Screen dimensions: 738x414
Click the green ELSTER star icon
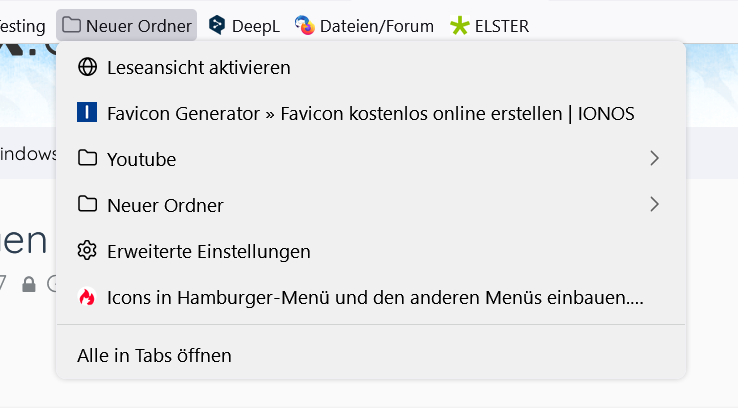pyautogui.click(x=459, y=26)
